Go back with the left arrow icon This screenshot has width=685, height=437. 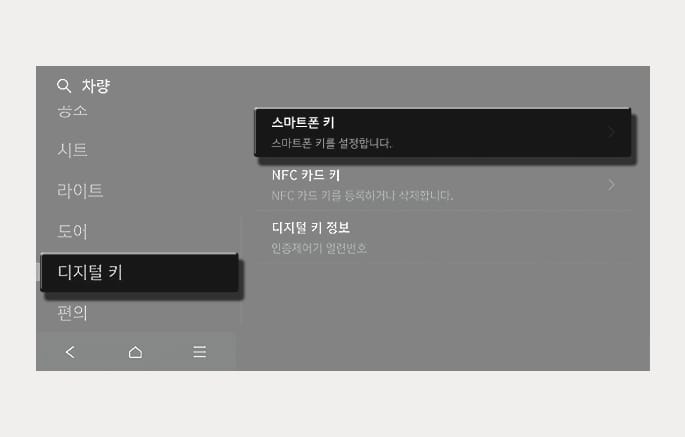coord(70,352)
